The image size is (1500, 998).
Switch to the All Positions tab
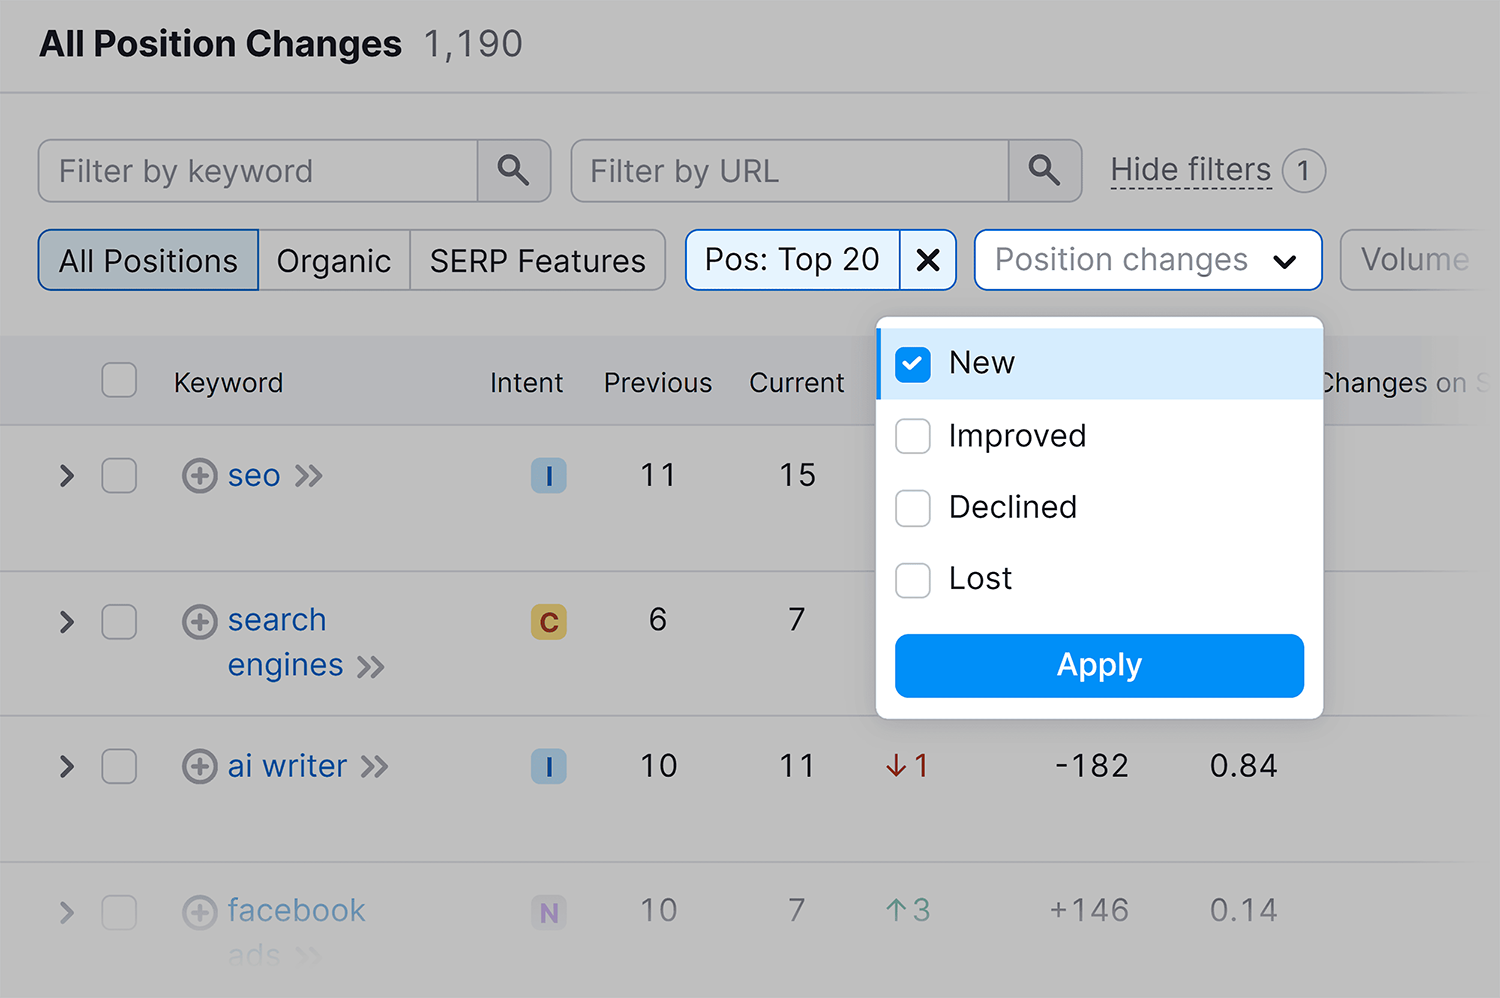pos(148,260)
